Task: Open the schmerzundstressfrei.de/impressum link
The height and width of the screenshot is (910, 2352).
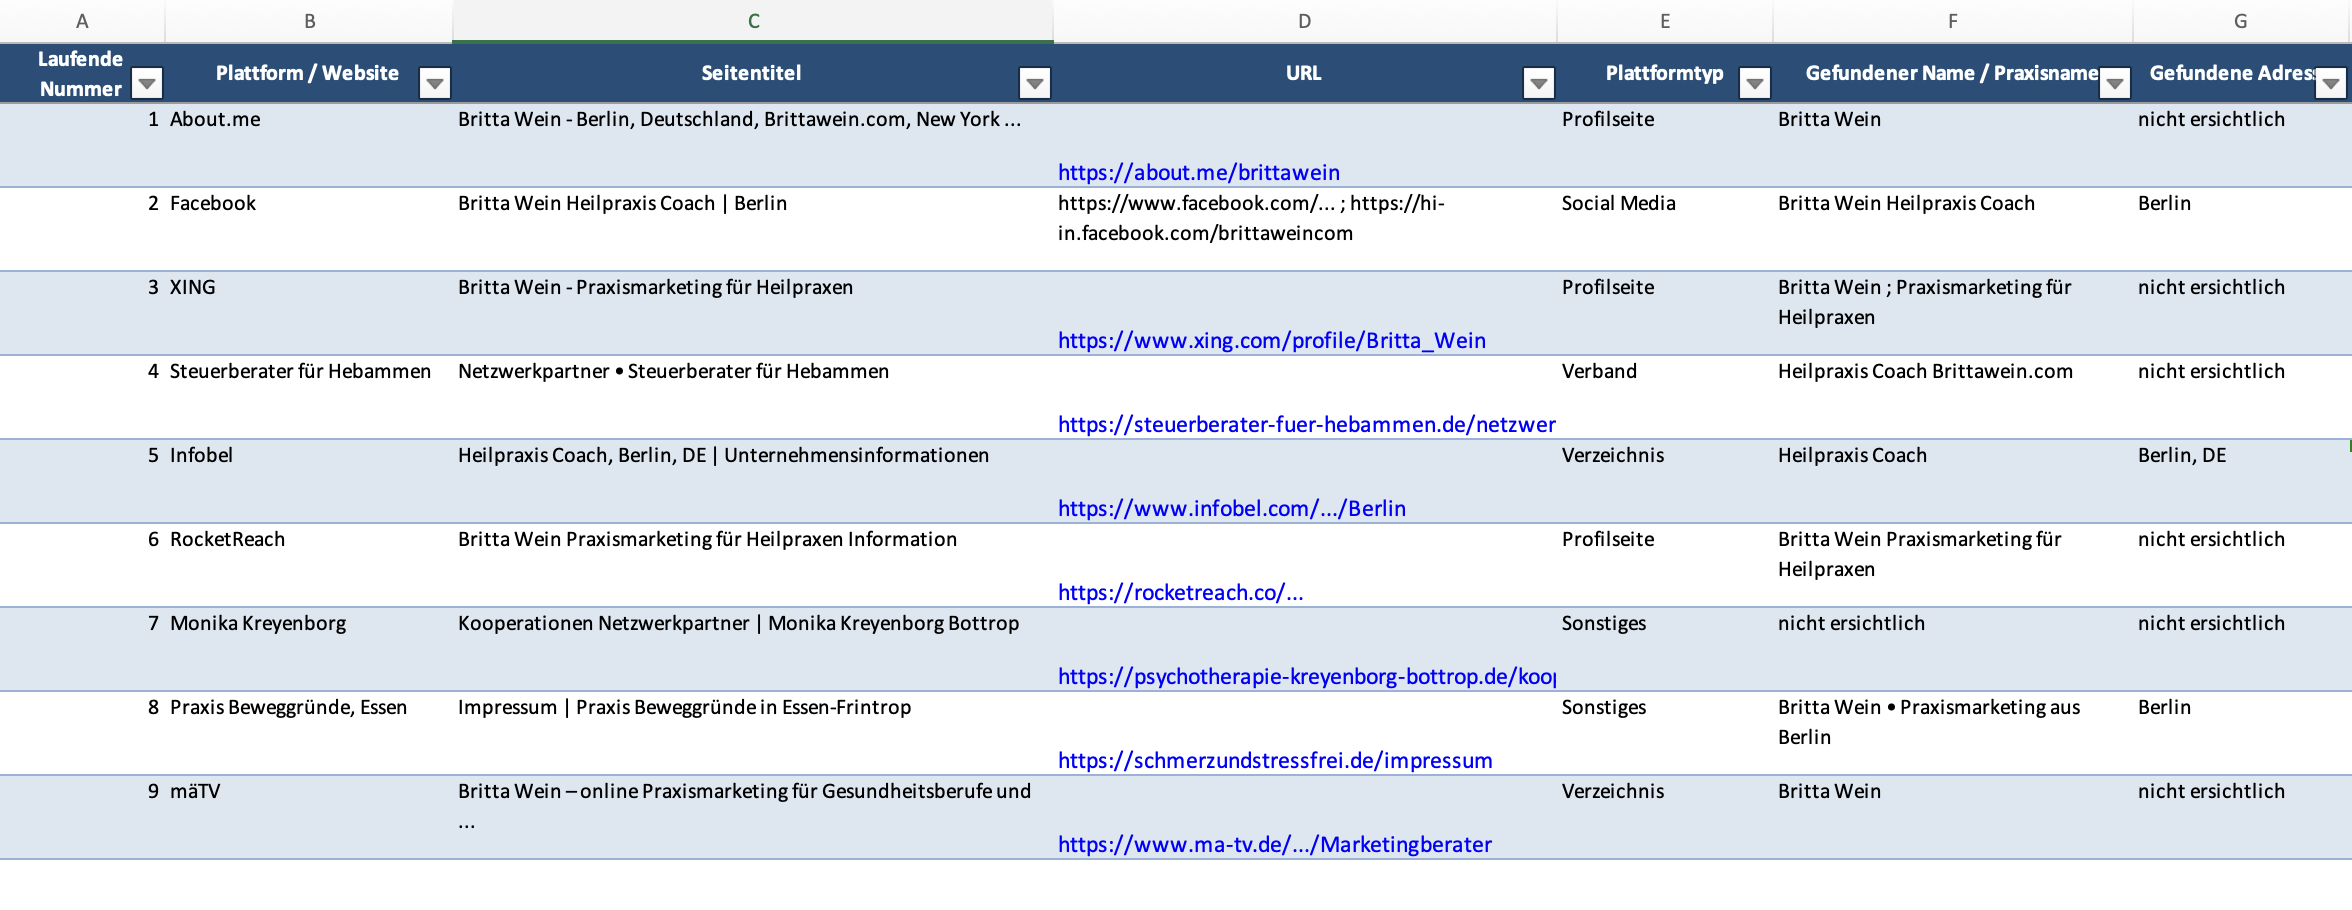Action: pos(1274,760)
